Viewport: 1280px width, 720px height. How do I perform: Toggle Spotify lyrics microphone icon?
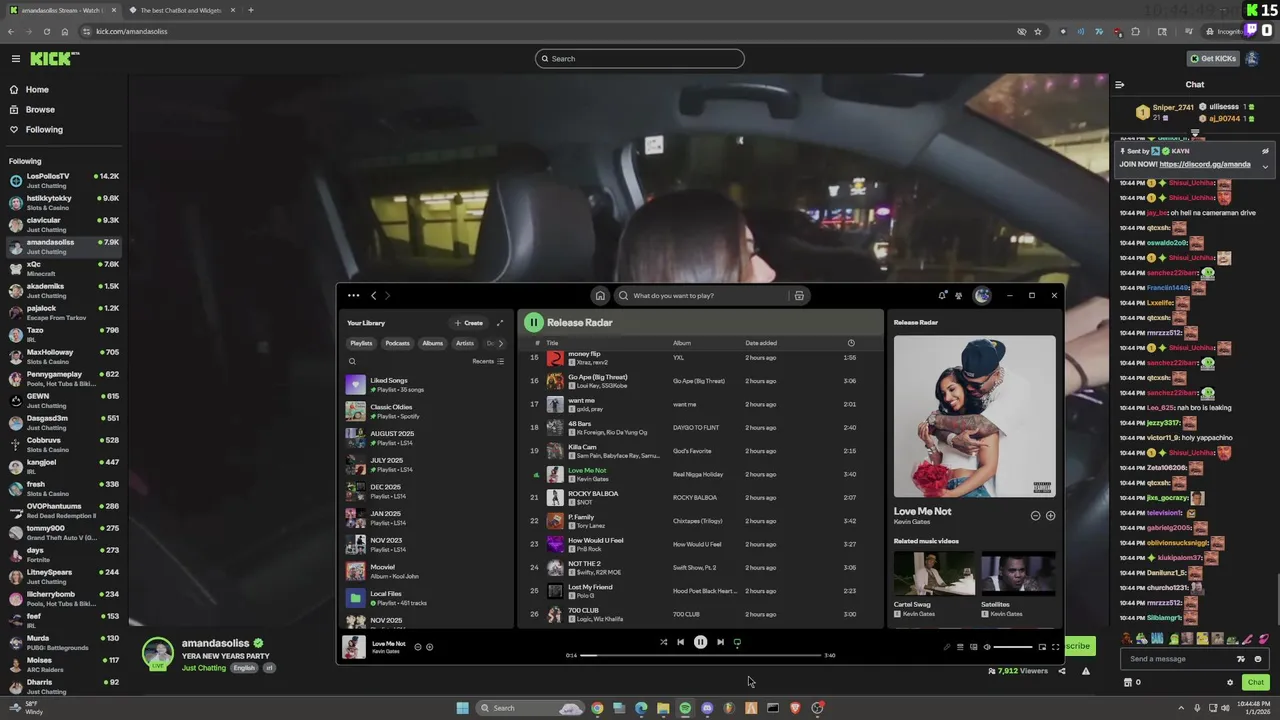point(947,647)
